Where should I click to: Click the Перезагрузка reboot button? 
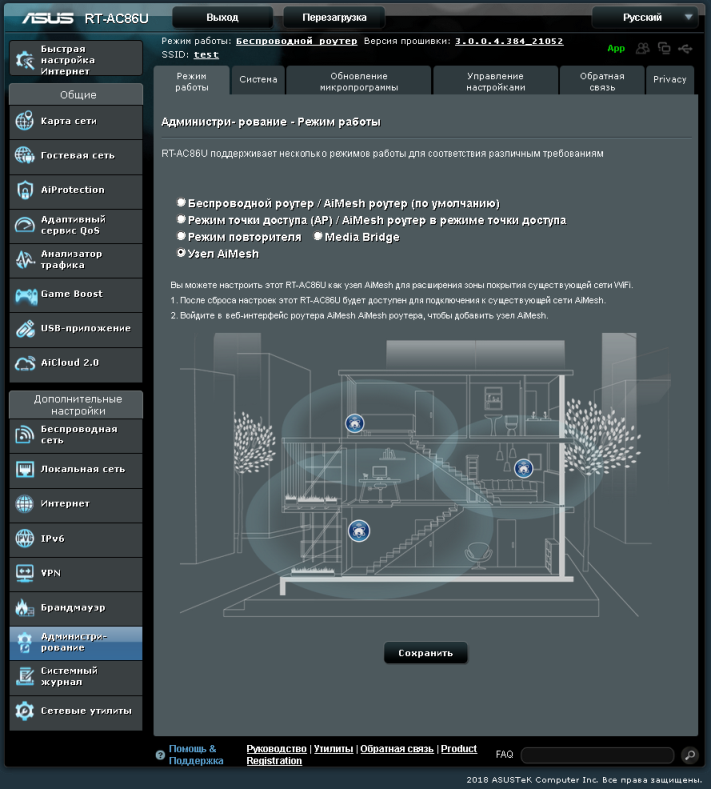334,18
